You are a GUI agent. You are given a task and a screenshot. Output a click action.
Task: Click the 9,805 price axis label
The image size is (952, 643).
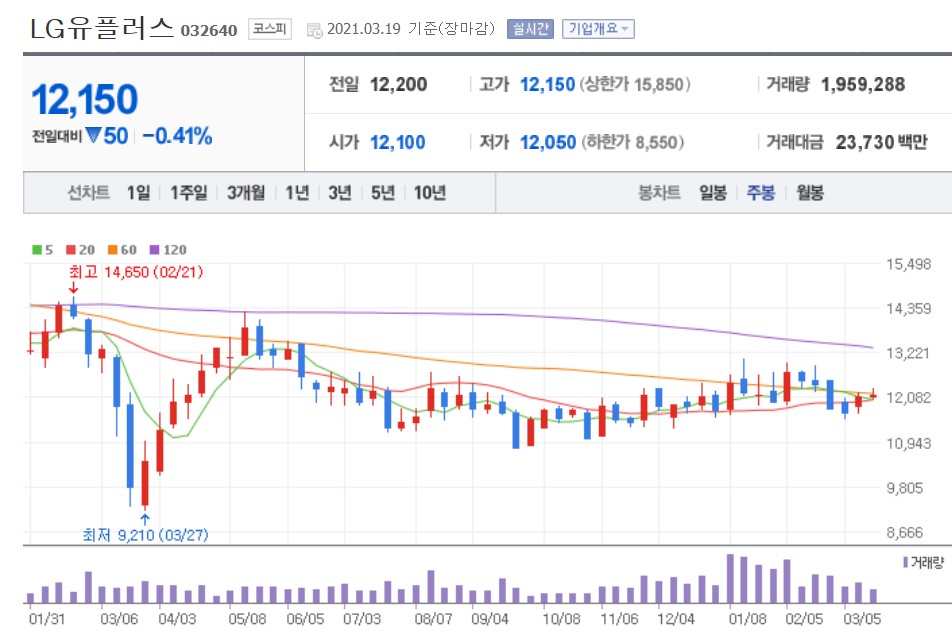pos(905,488)
